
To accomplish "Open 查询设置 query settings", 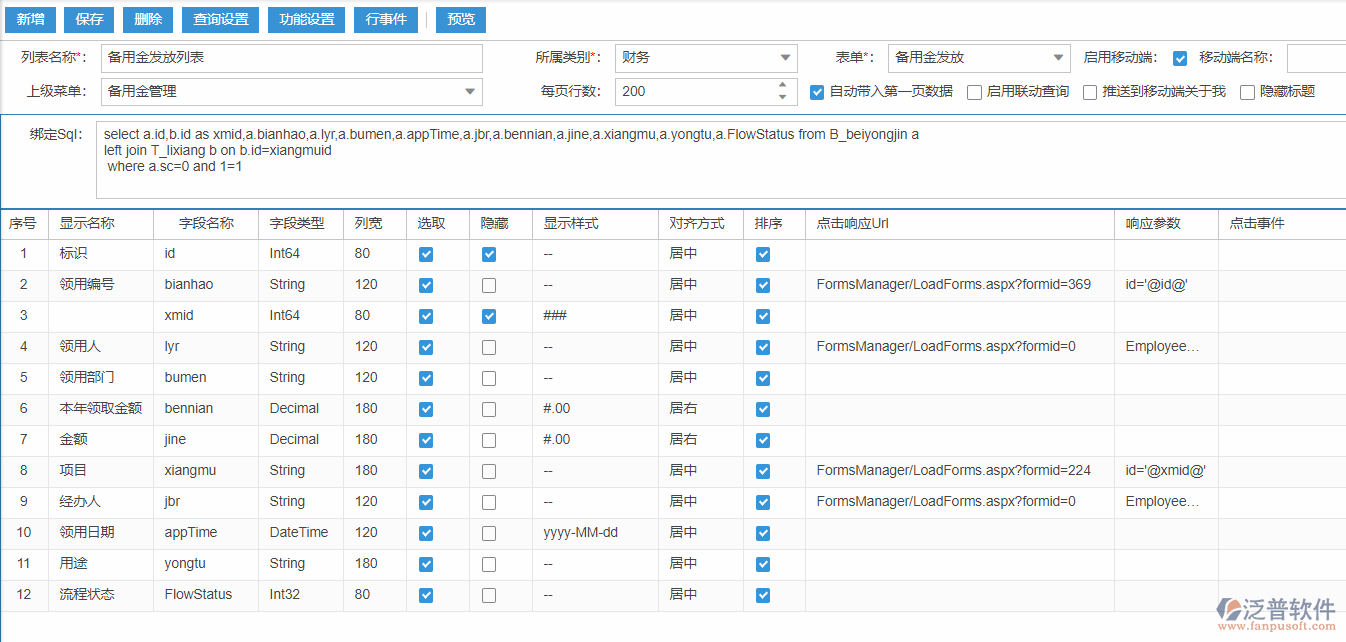I will pyautogui.click(x=219, y=19).
